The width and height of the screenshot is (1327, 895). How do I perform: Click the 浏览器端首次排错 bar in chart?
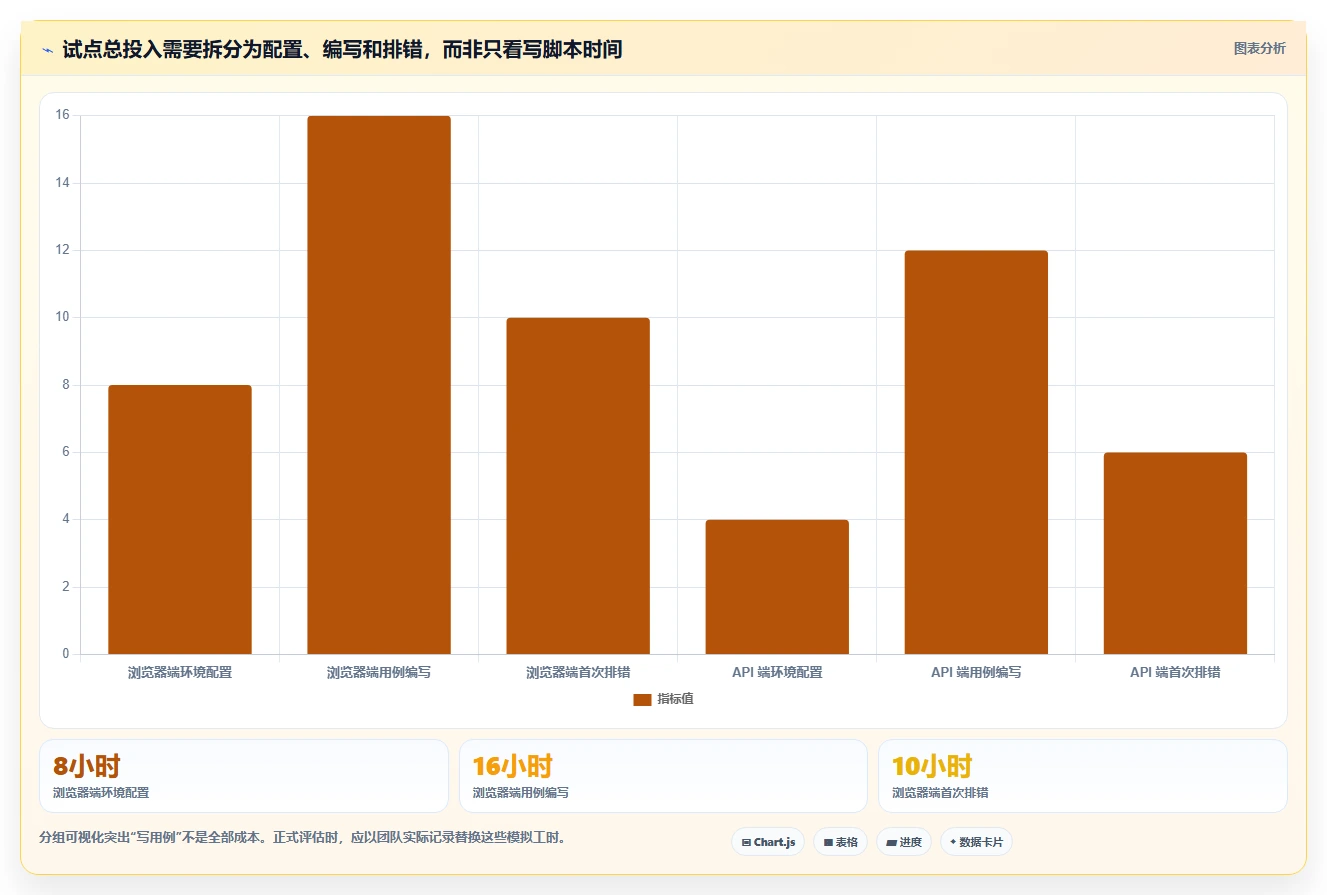tap(578, 486)
